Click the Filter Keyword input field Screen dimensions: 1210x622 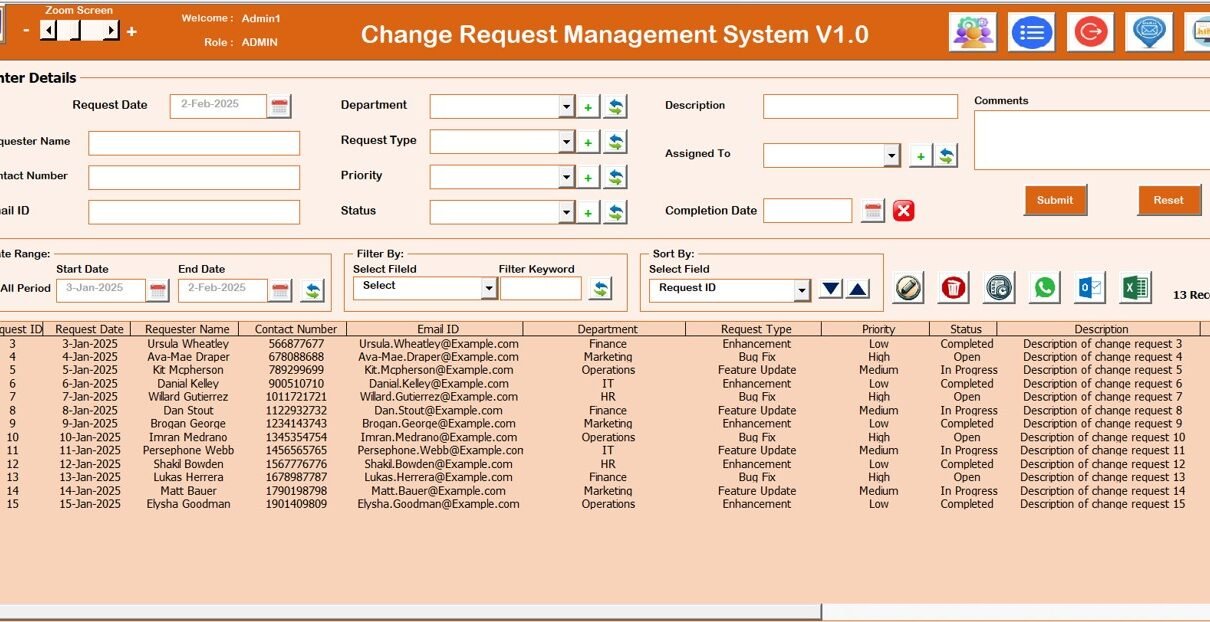tap(540, 289)
